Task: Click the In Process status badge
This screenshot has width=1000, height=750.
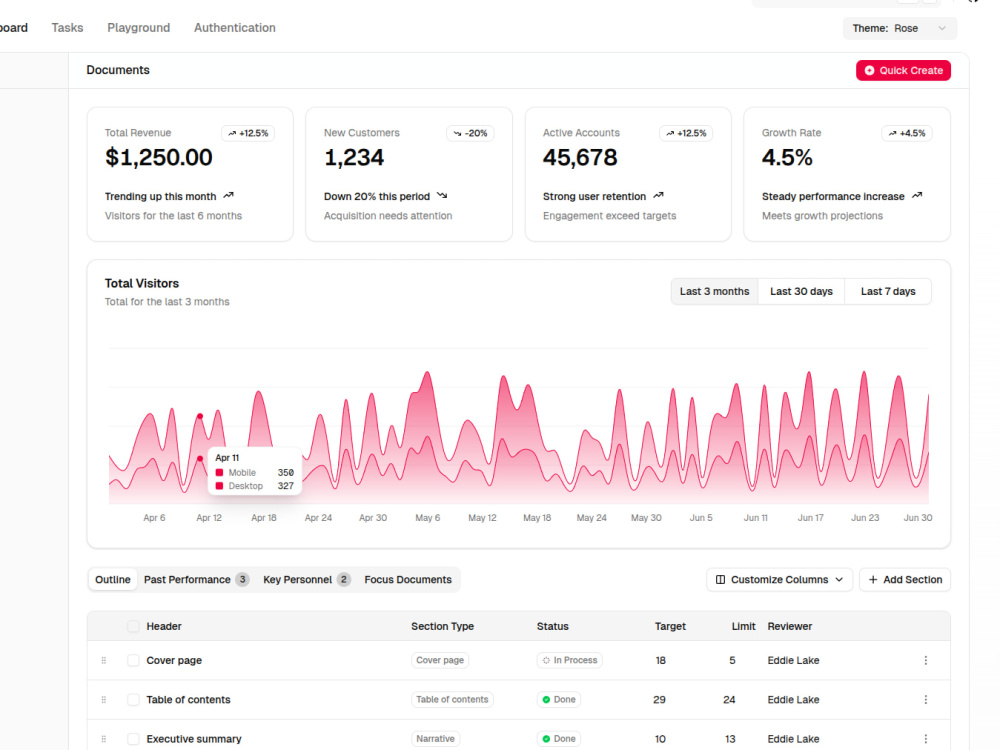Action: point(570,661)
